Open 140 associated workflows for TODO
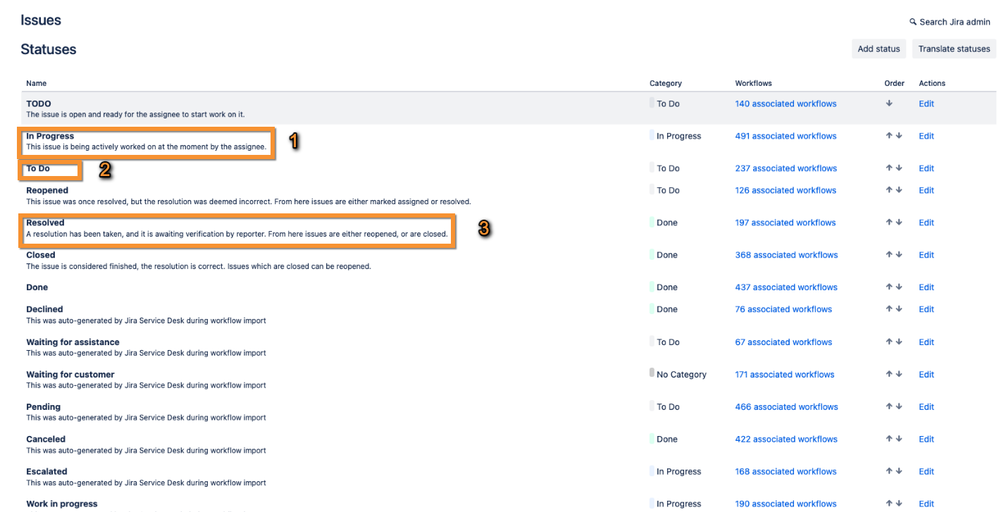Image resolution: width=999 pixels, height=512 pixels. point(786,103)
